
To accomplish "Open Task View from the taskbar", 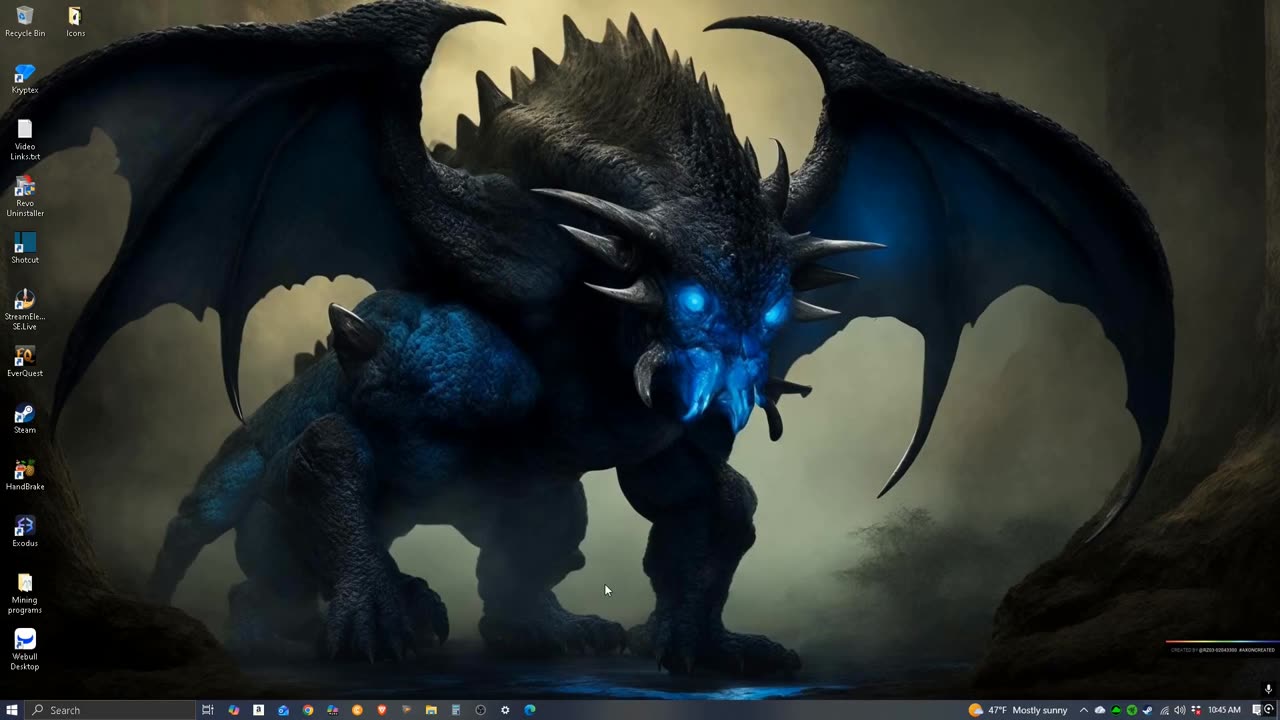I will pyautogui.click(x=208, y=710).
